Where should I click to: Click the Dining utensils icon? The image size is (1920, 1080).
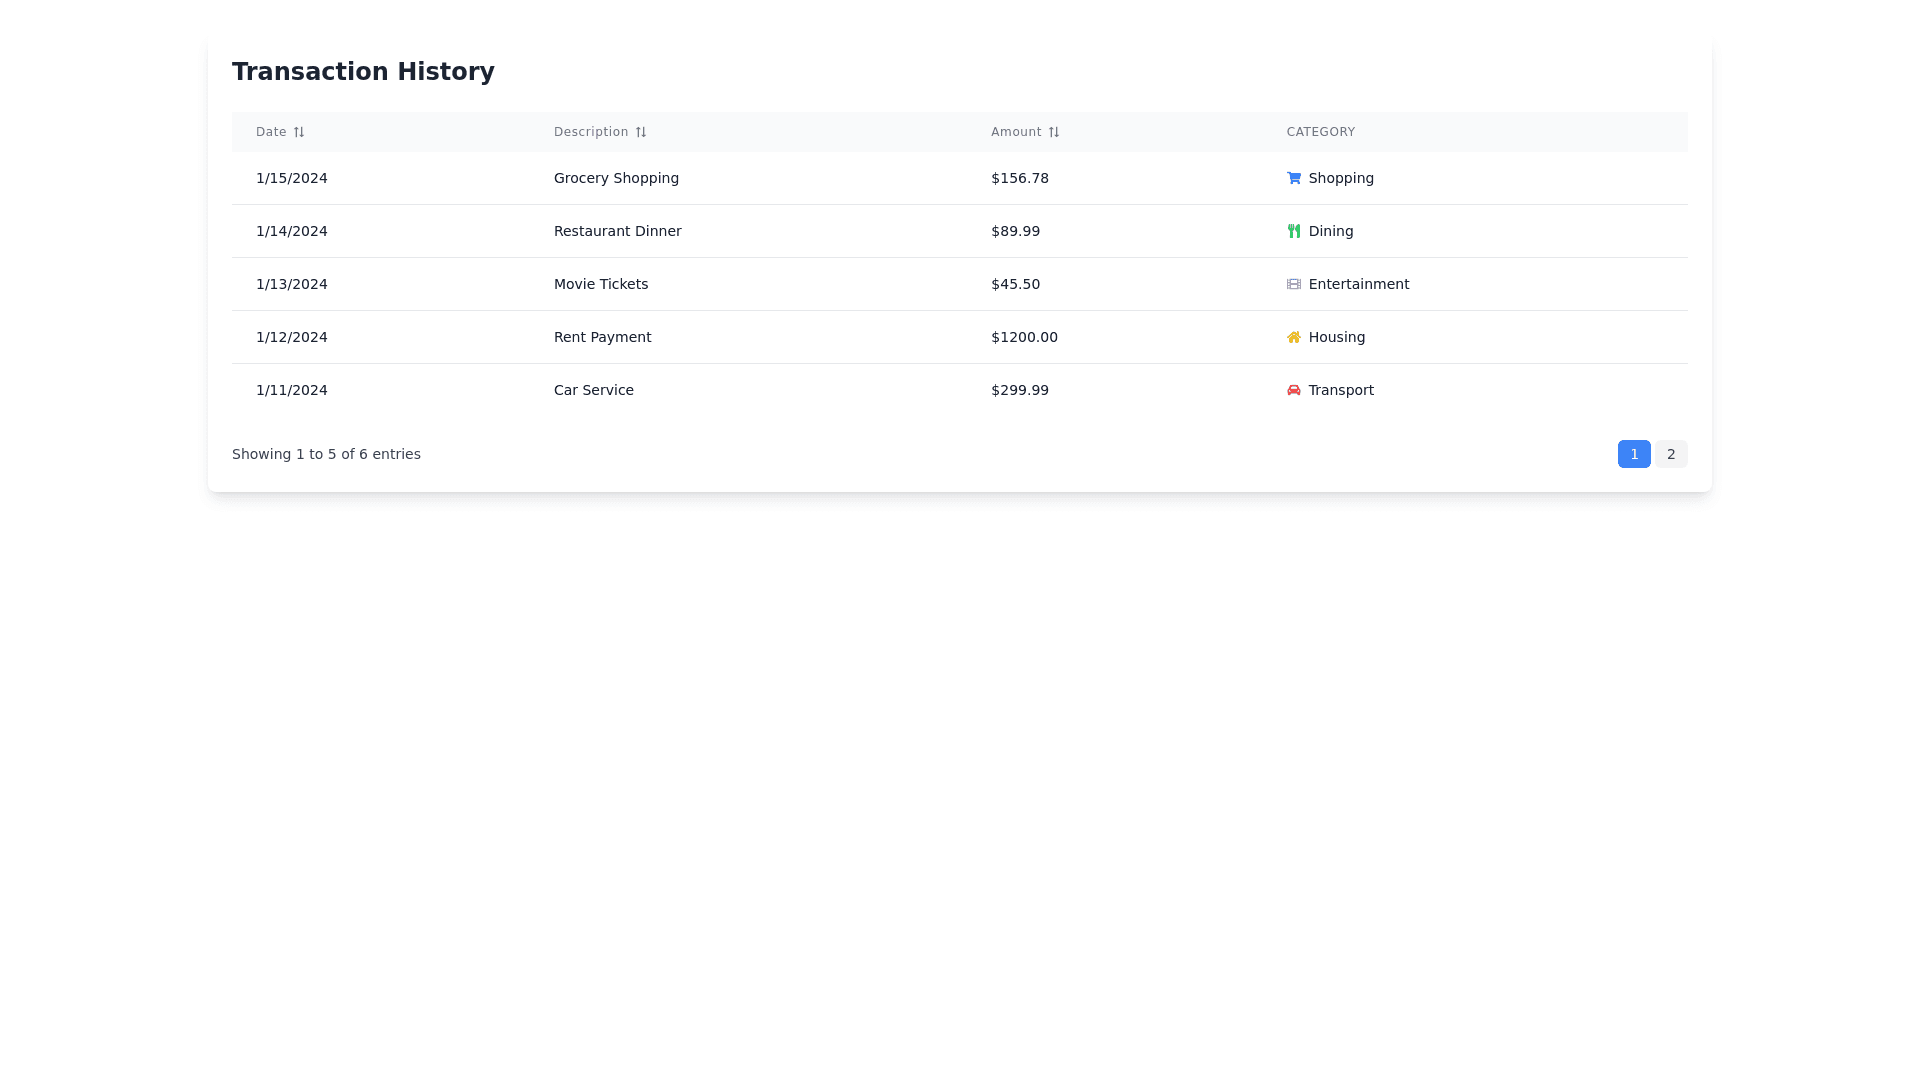click(1293, 231)
